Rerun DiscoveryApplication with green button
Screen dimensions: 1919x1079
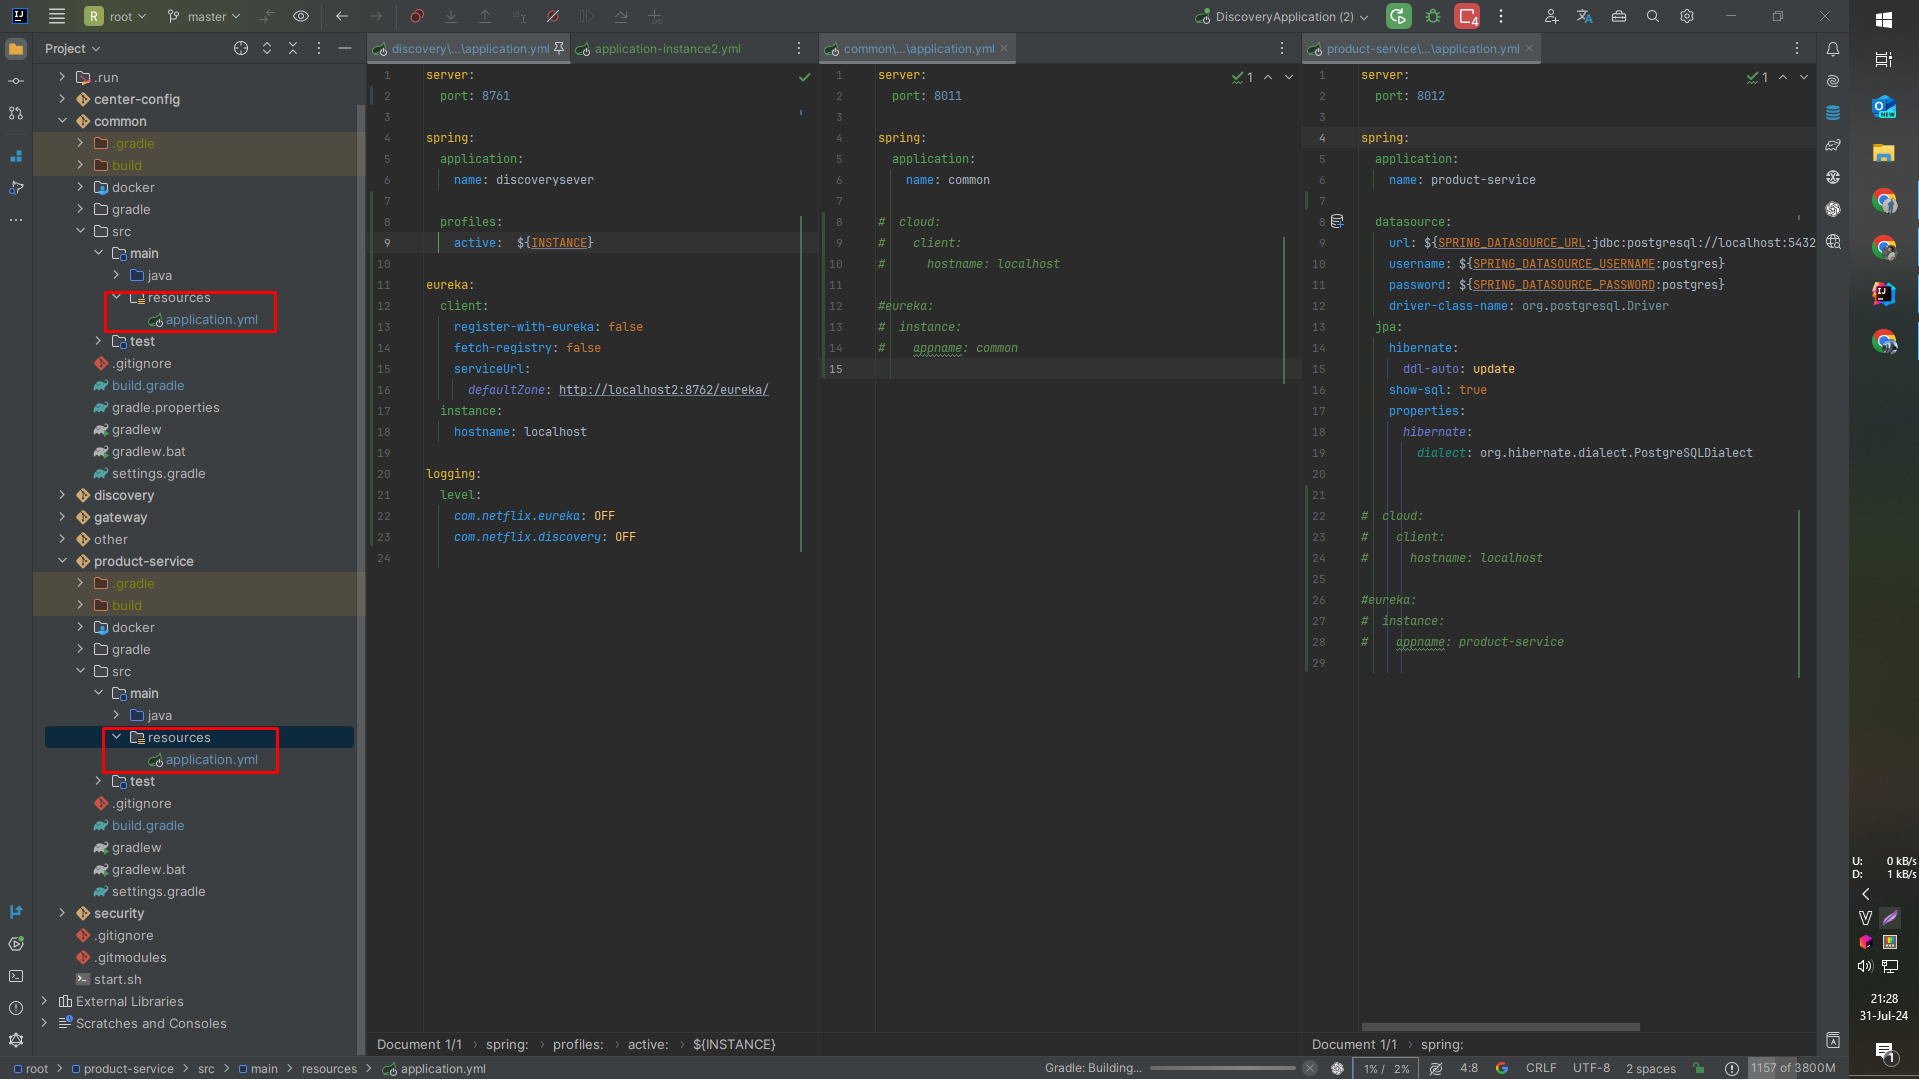point(1398,16)
